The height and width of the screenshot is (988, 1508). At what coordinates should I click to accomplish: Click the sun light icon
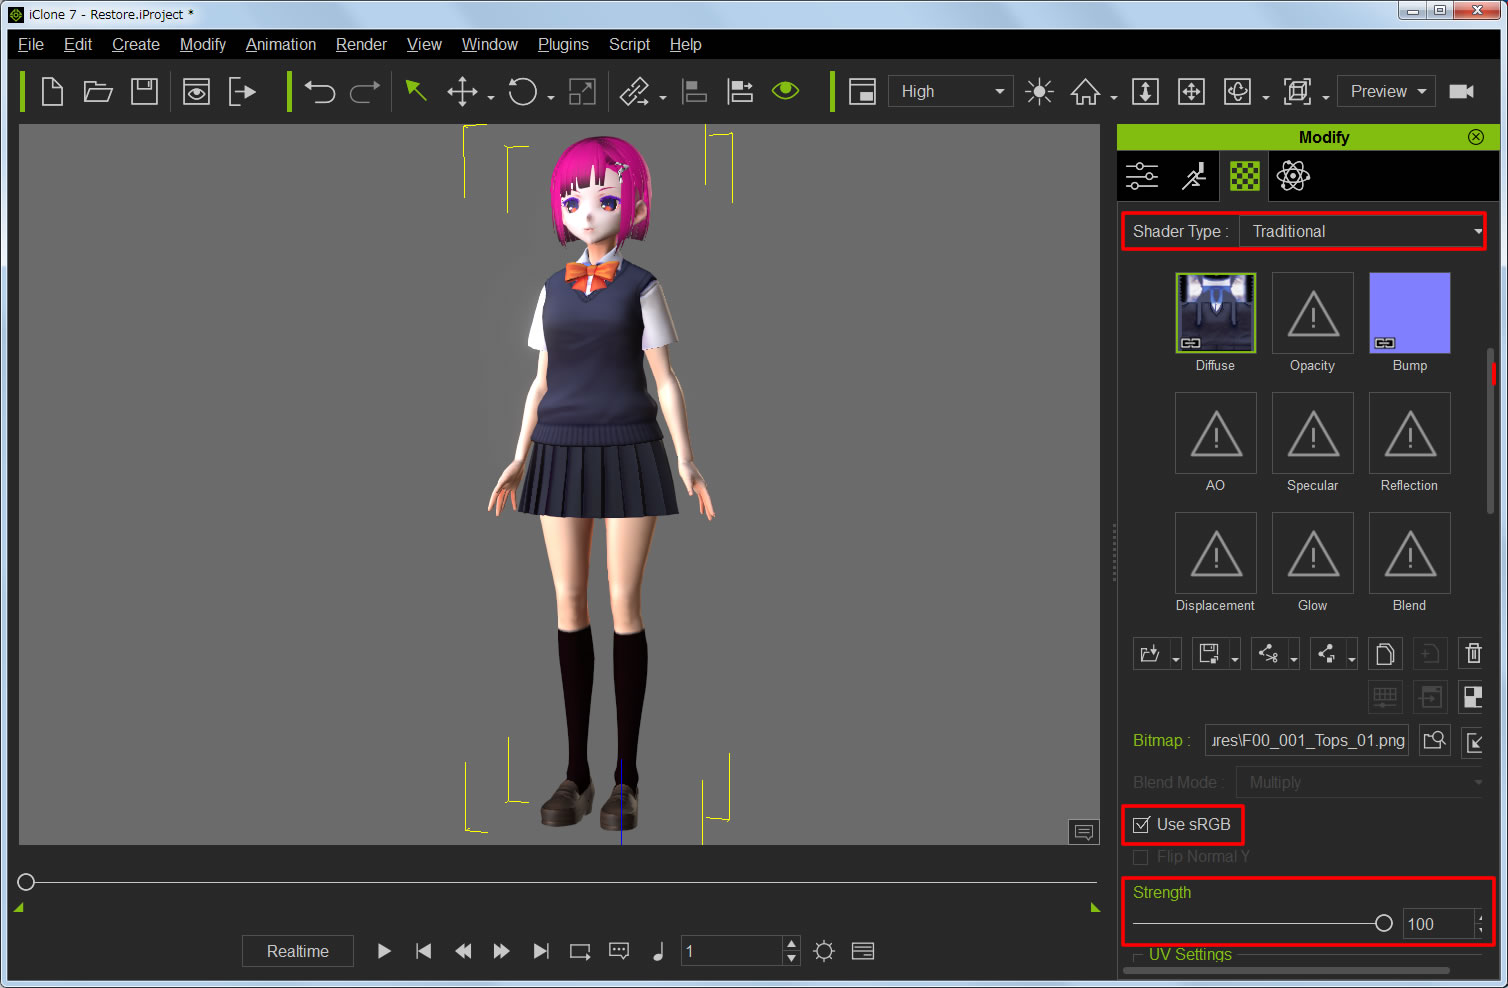[1040, 92]
